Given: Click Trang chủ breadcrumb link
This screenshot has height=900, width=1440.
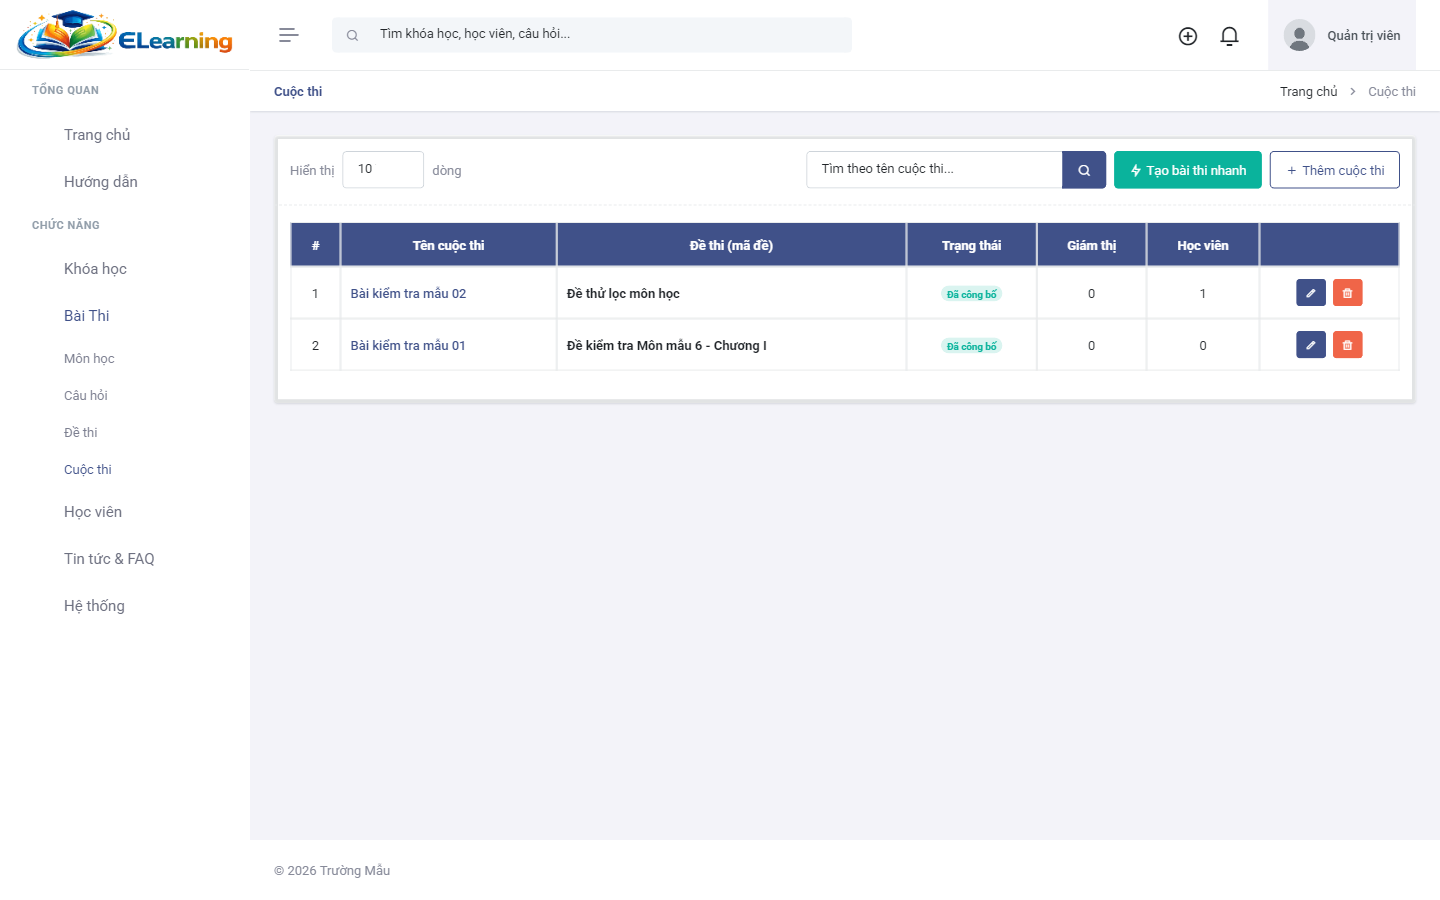Looking at the screenshot, I should [x=1308, y=92].
